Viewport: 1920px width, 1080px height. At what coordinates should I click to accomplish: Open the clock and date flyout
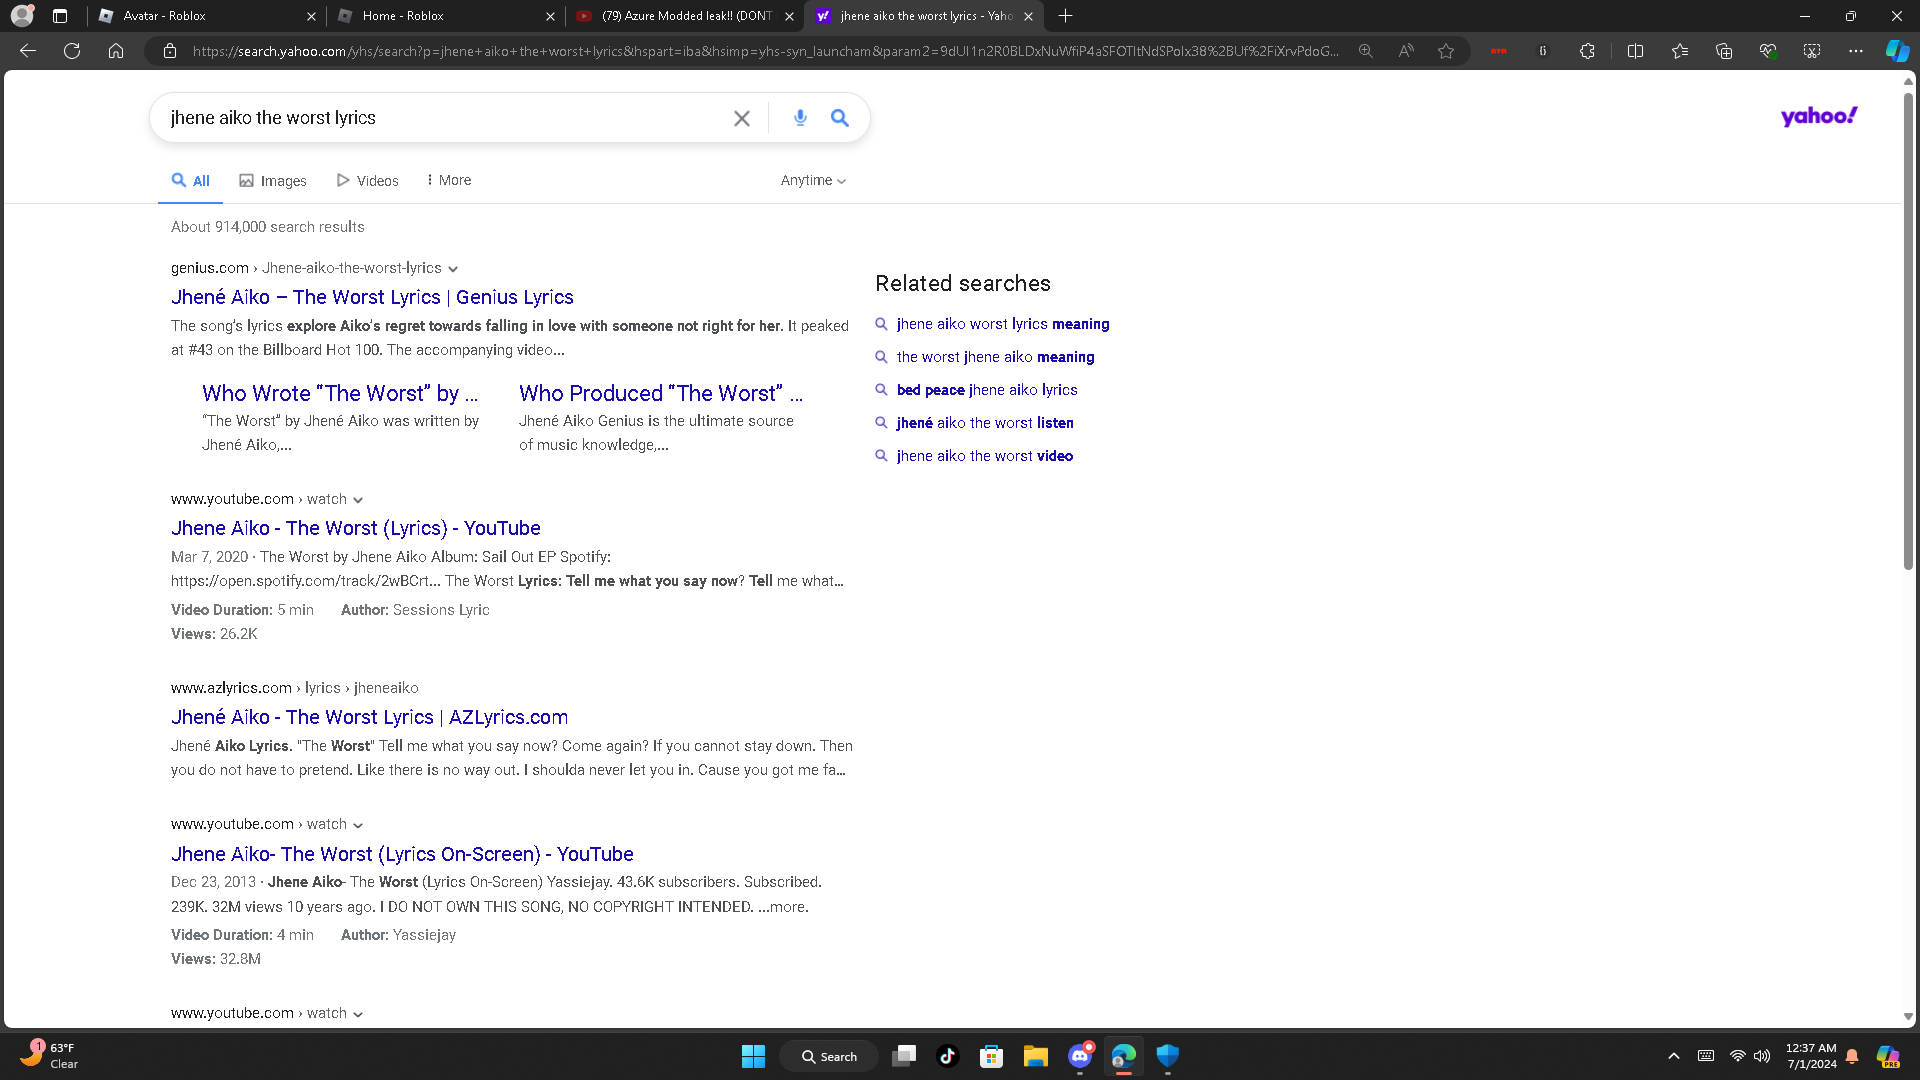[x=1811, y=1056]
